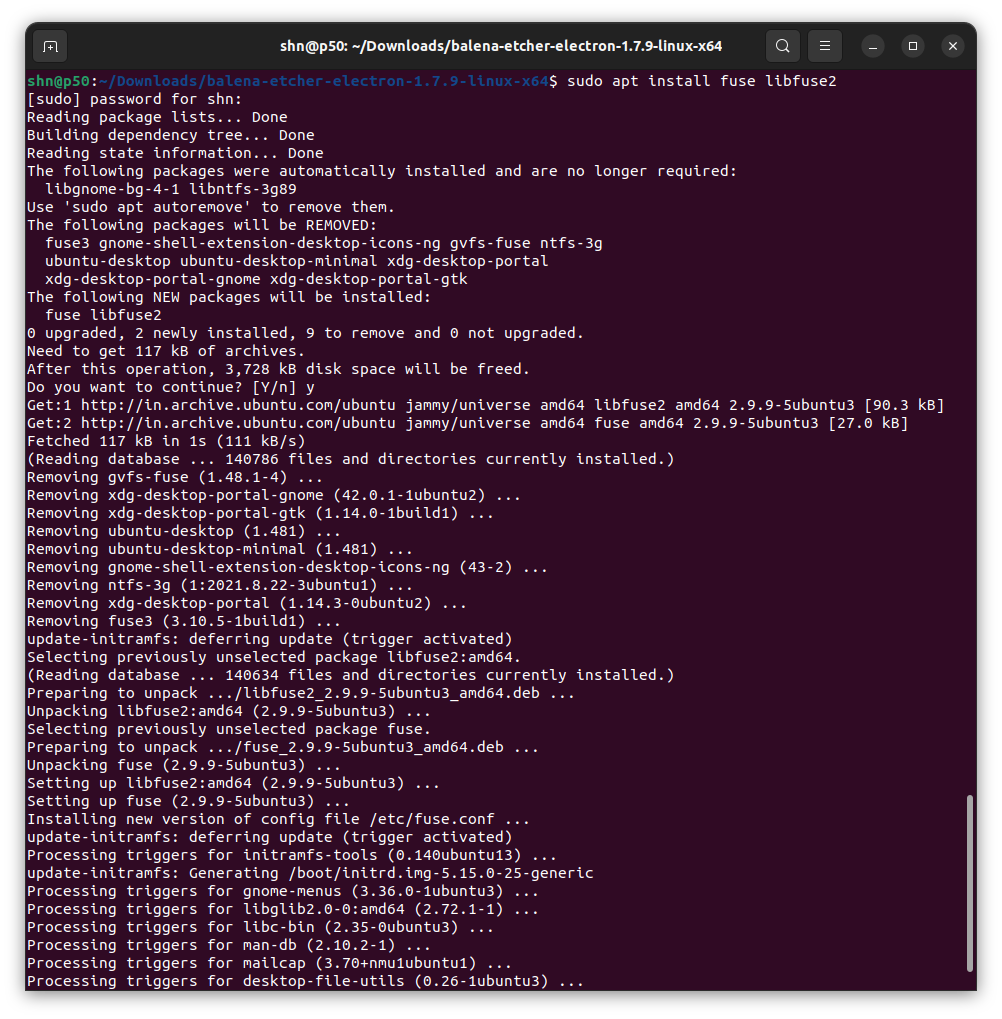Click 'Setting up fuse (2.9.9-5ubuntu3)' line
The height and width of the screenshot is (1019, 1002).
tap(188, 801)
